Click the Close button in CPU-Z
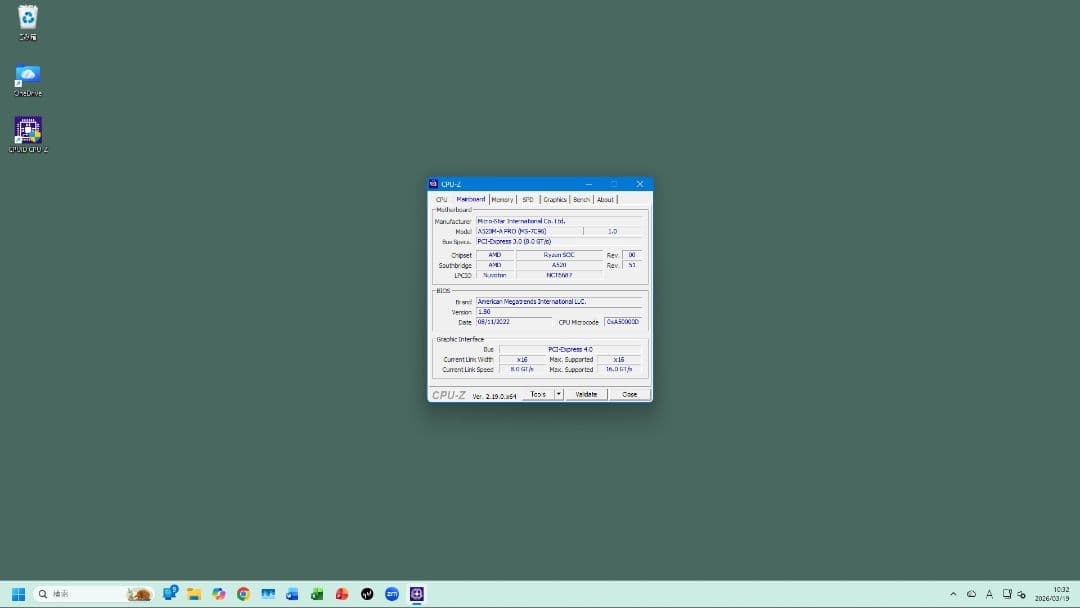This screenshot has height=608, width=1080. [x=630, y=395]
